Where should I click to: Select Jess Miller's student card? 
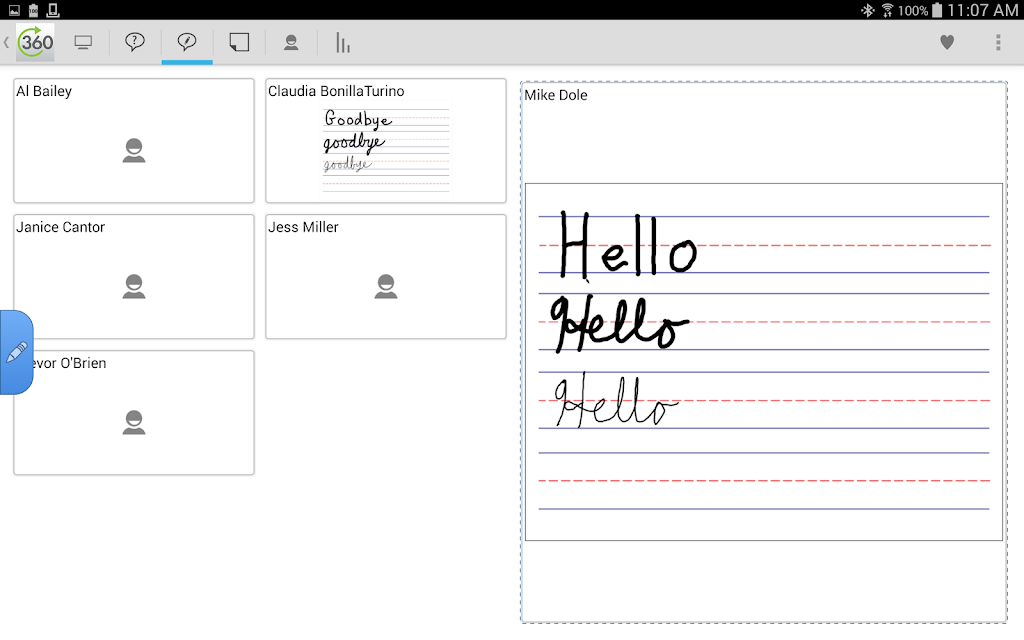385,276
